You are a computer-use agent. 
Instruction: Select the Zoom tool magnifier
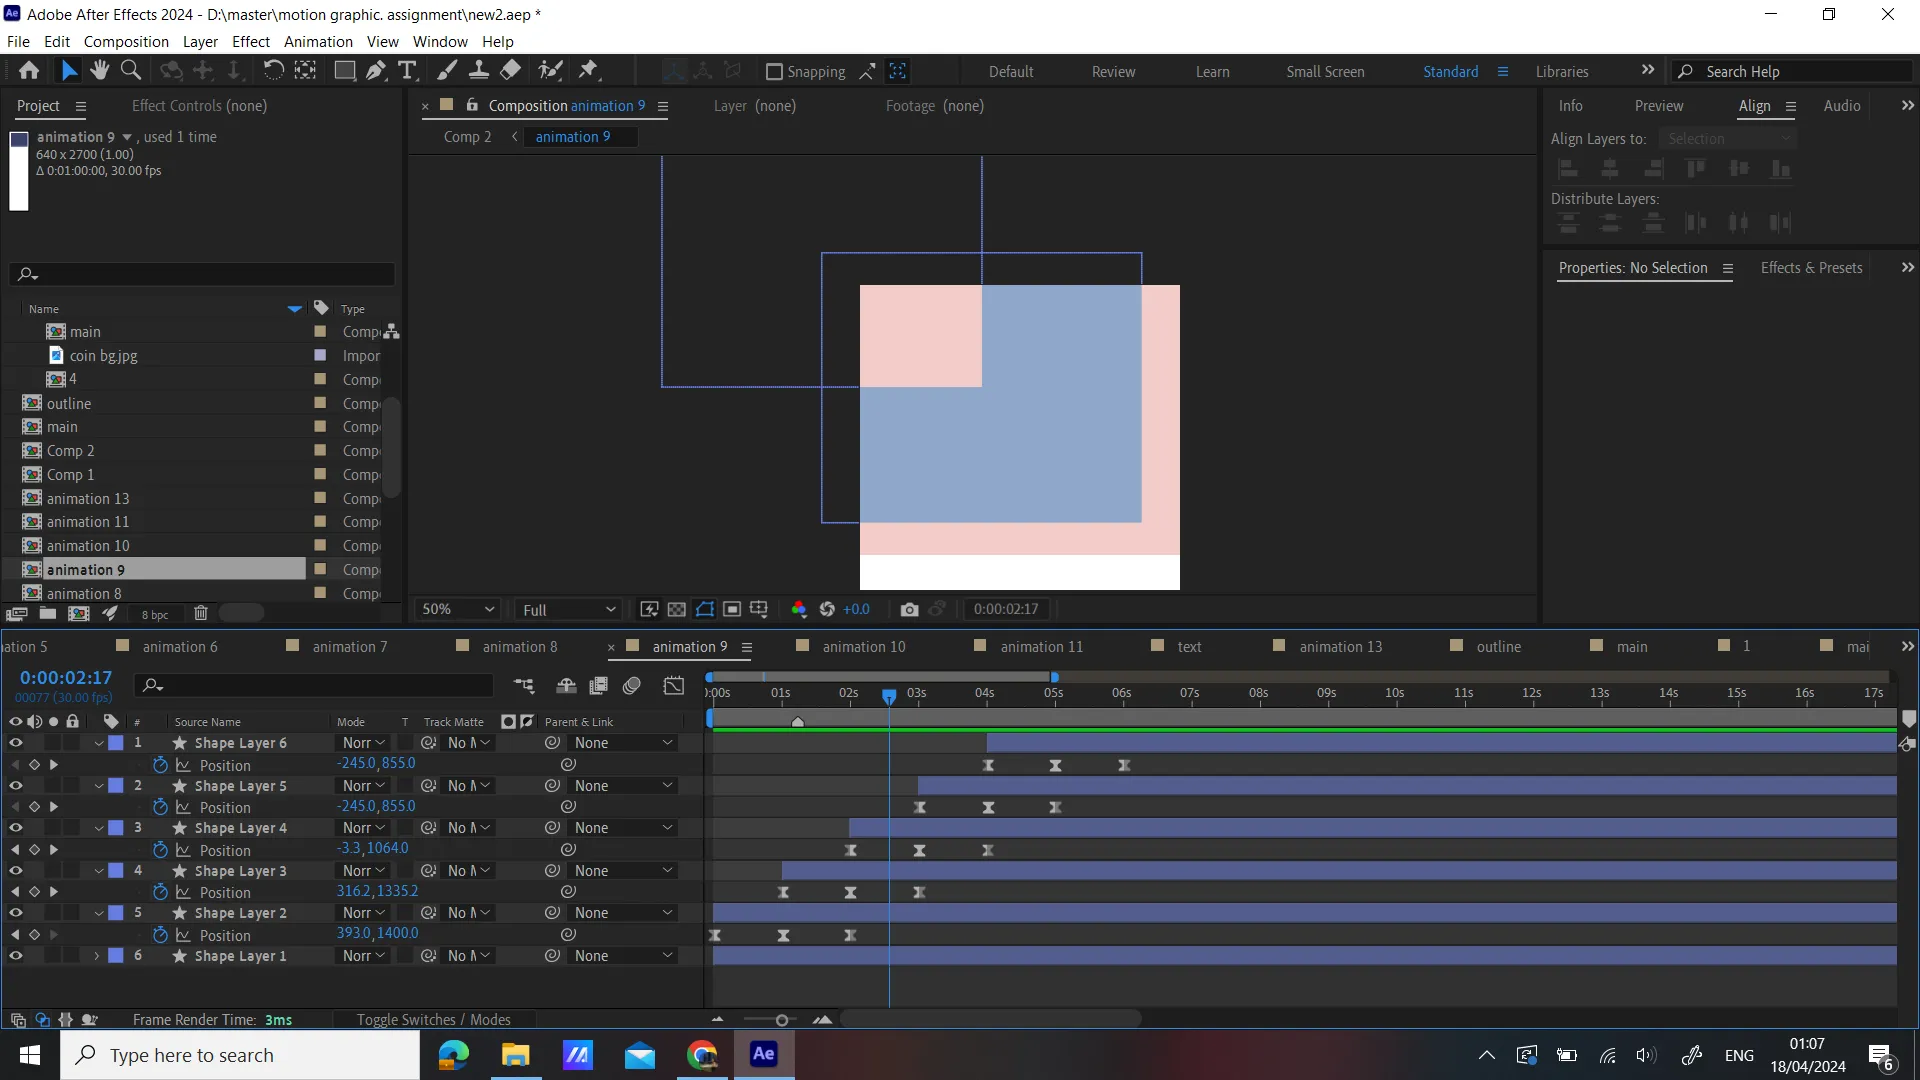(x=130, y=70)
